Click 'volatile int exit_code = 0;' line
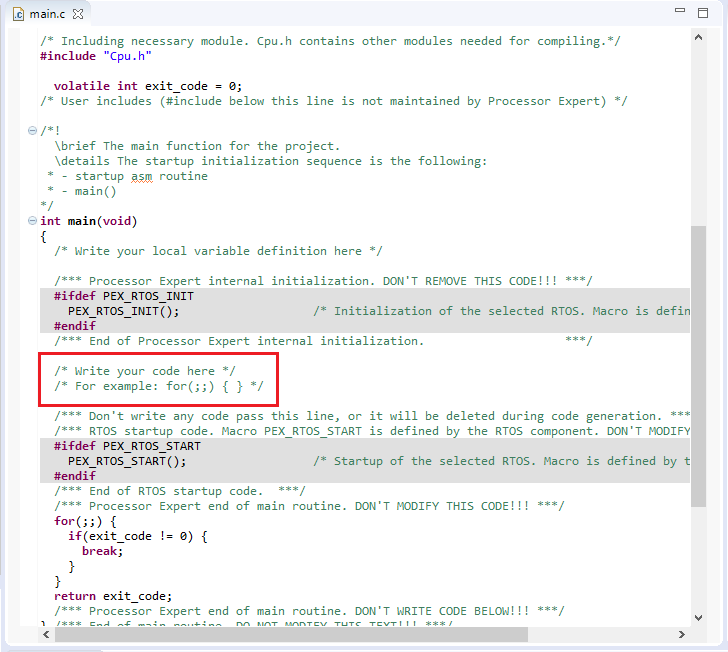This screenshot has width=728, height=652. (148, 86)
